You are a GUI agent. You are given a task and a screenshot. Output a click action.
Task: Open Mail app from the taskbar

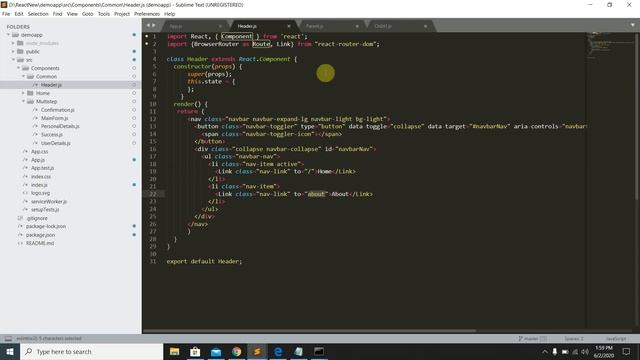[x=216, y=351]
